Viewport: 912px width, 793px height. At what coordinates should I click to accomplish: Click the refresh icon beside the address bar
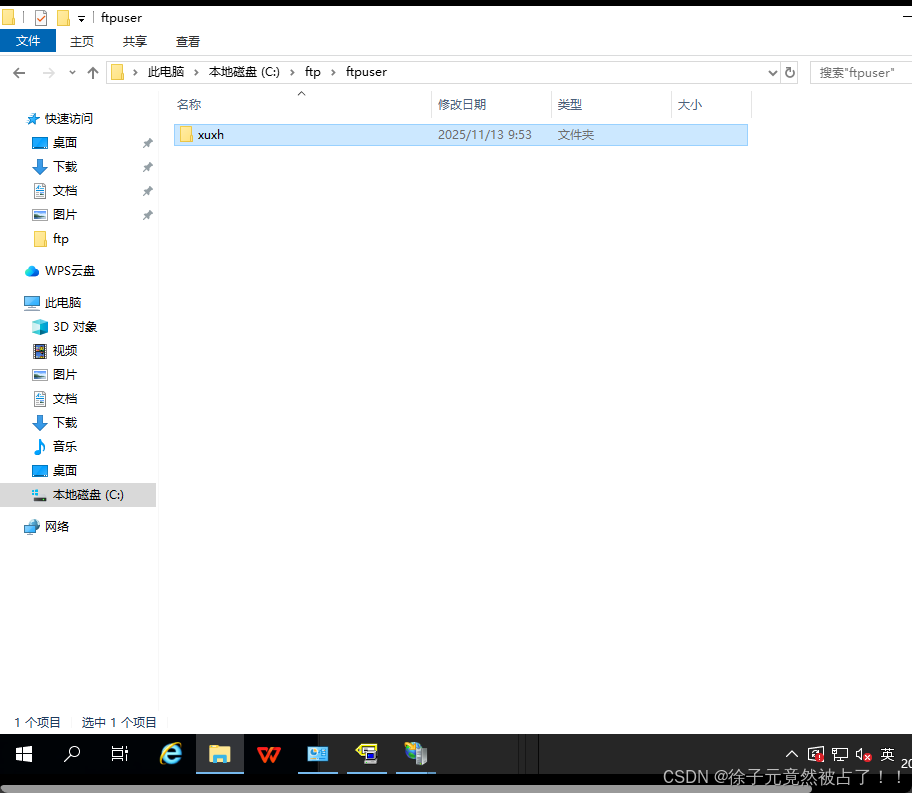coord(789,71)
